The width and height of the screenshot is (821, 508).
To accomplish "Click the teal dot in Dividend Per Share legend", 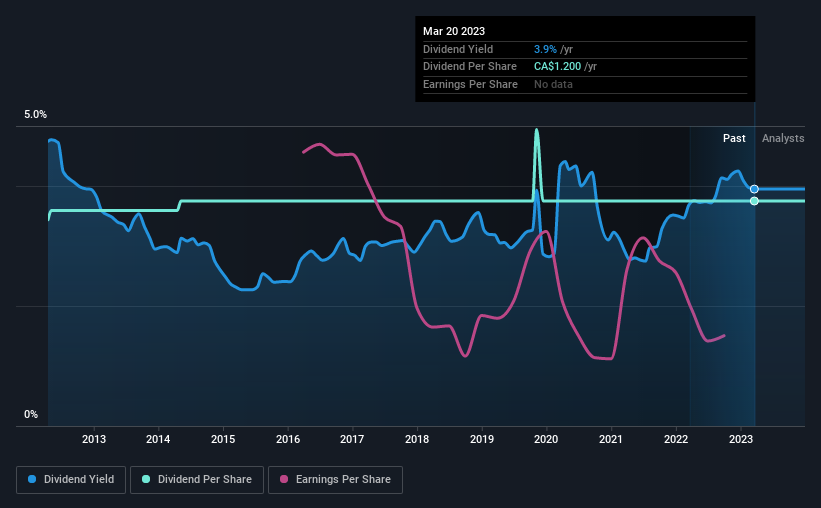I will tap(146, 479).
